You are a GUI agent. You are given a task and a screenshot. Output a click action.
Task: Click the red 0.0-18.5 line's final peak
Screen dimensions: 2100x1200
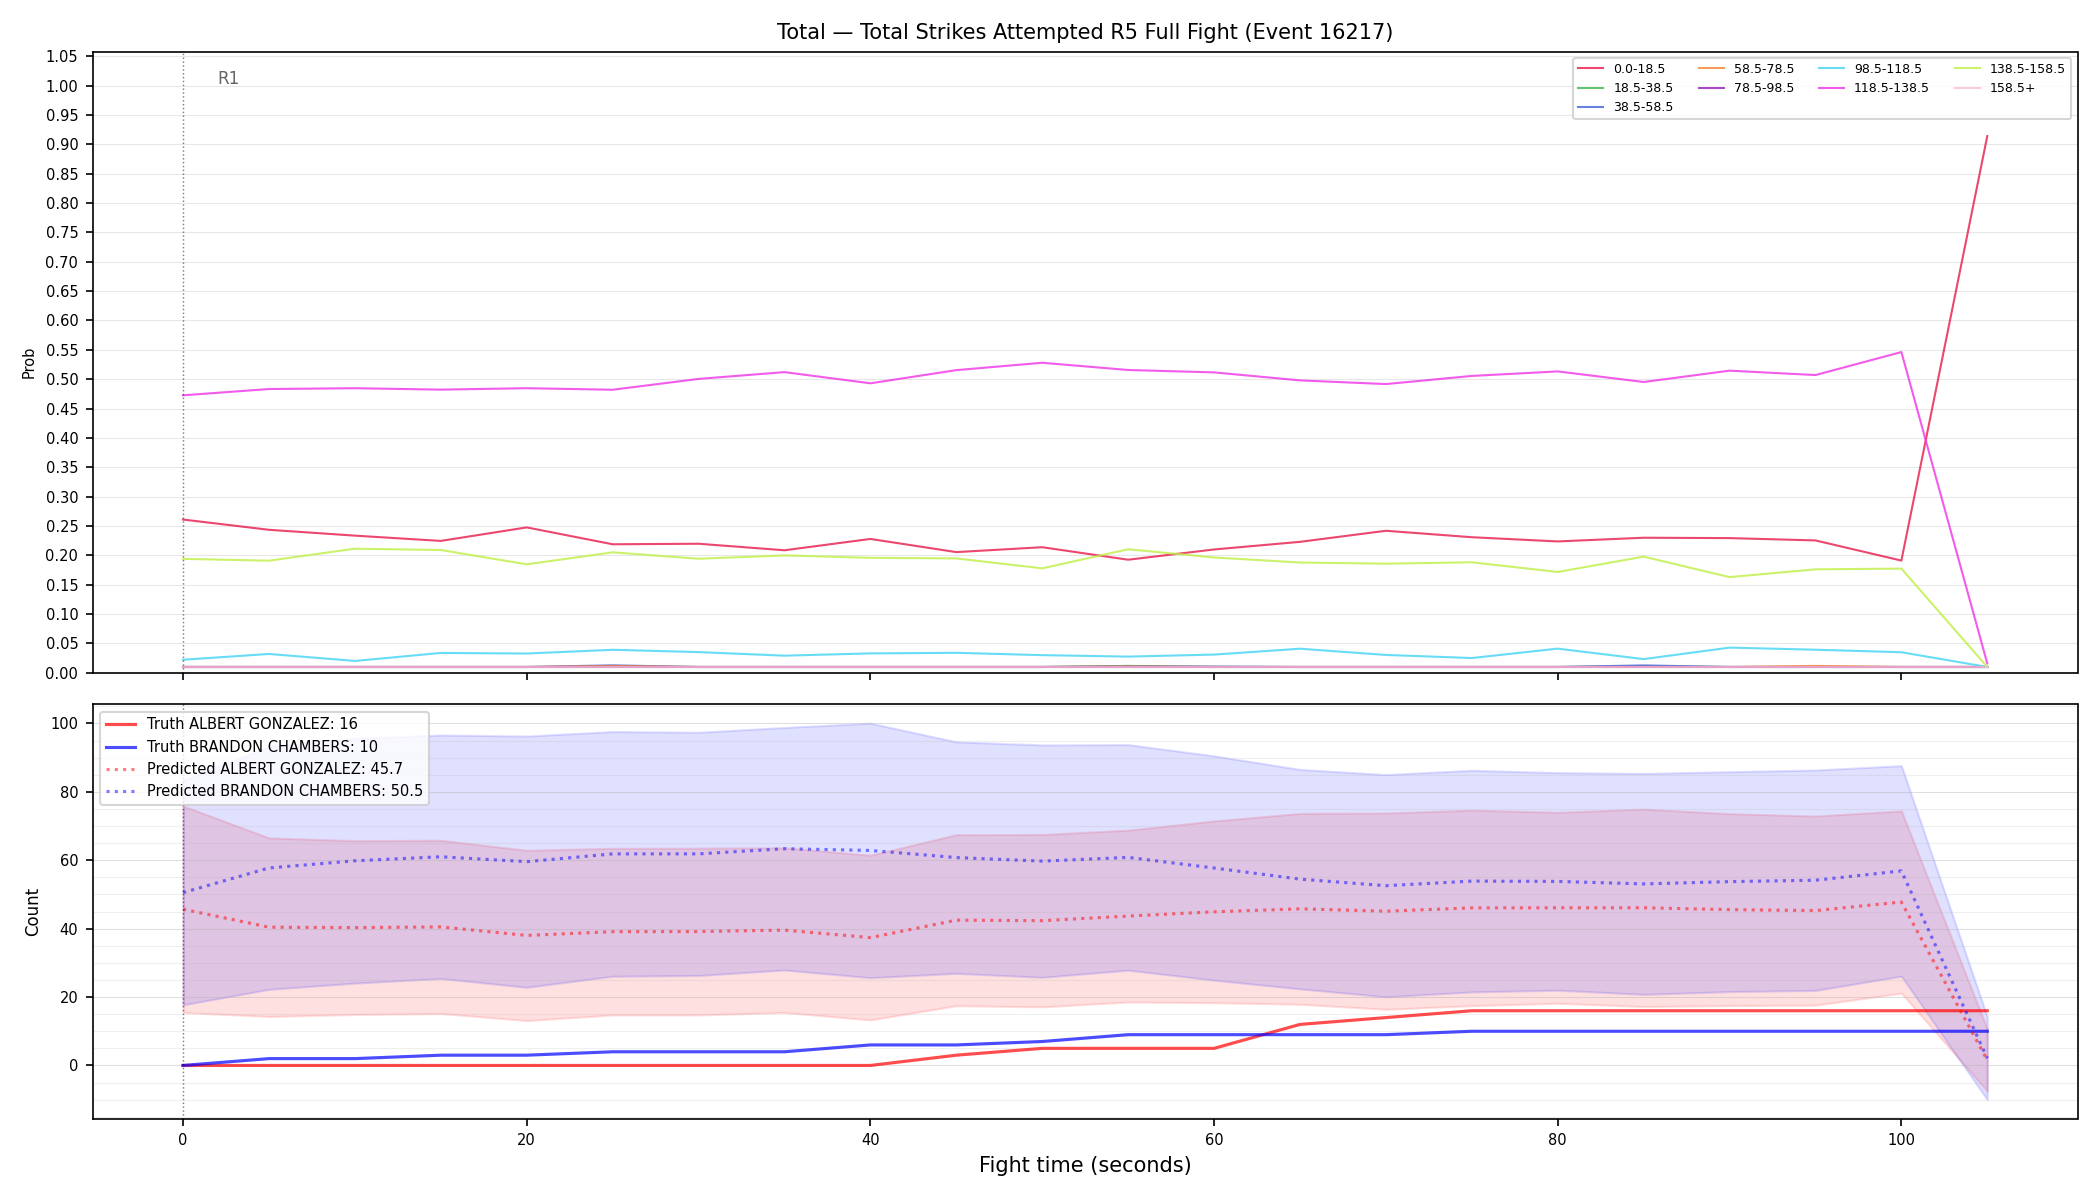tap(1986, 136)
